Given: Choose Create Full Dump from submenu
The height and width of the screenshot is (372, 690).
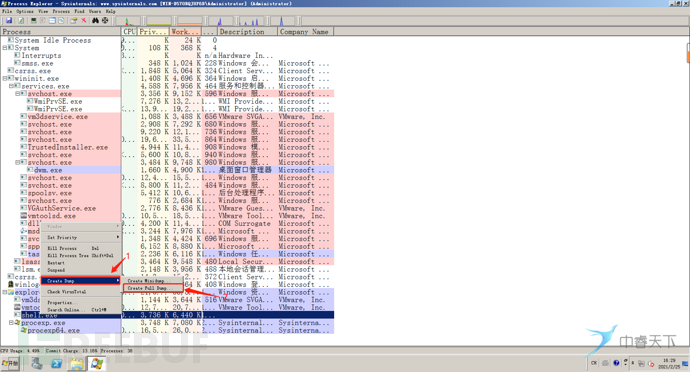Looking at the screenshot, I should tap(153, 288).
